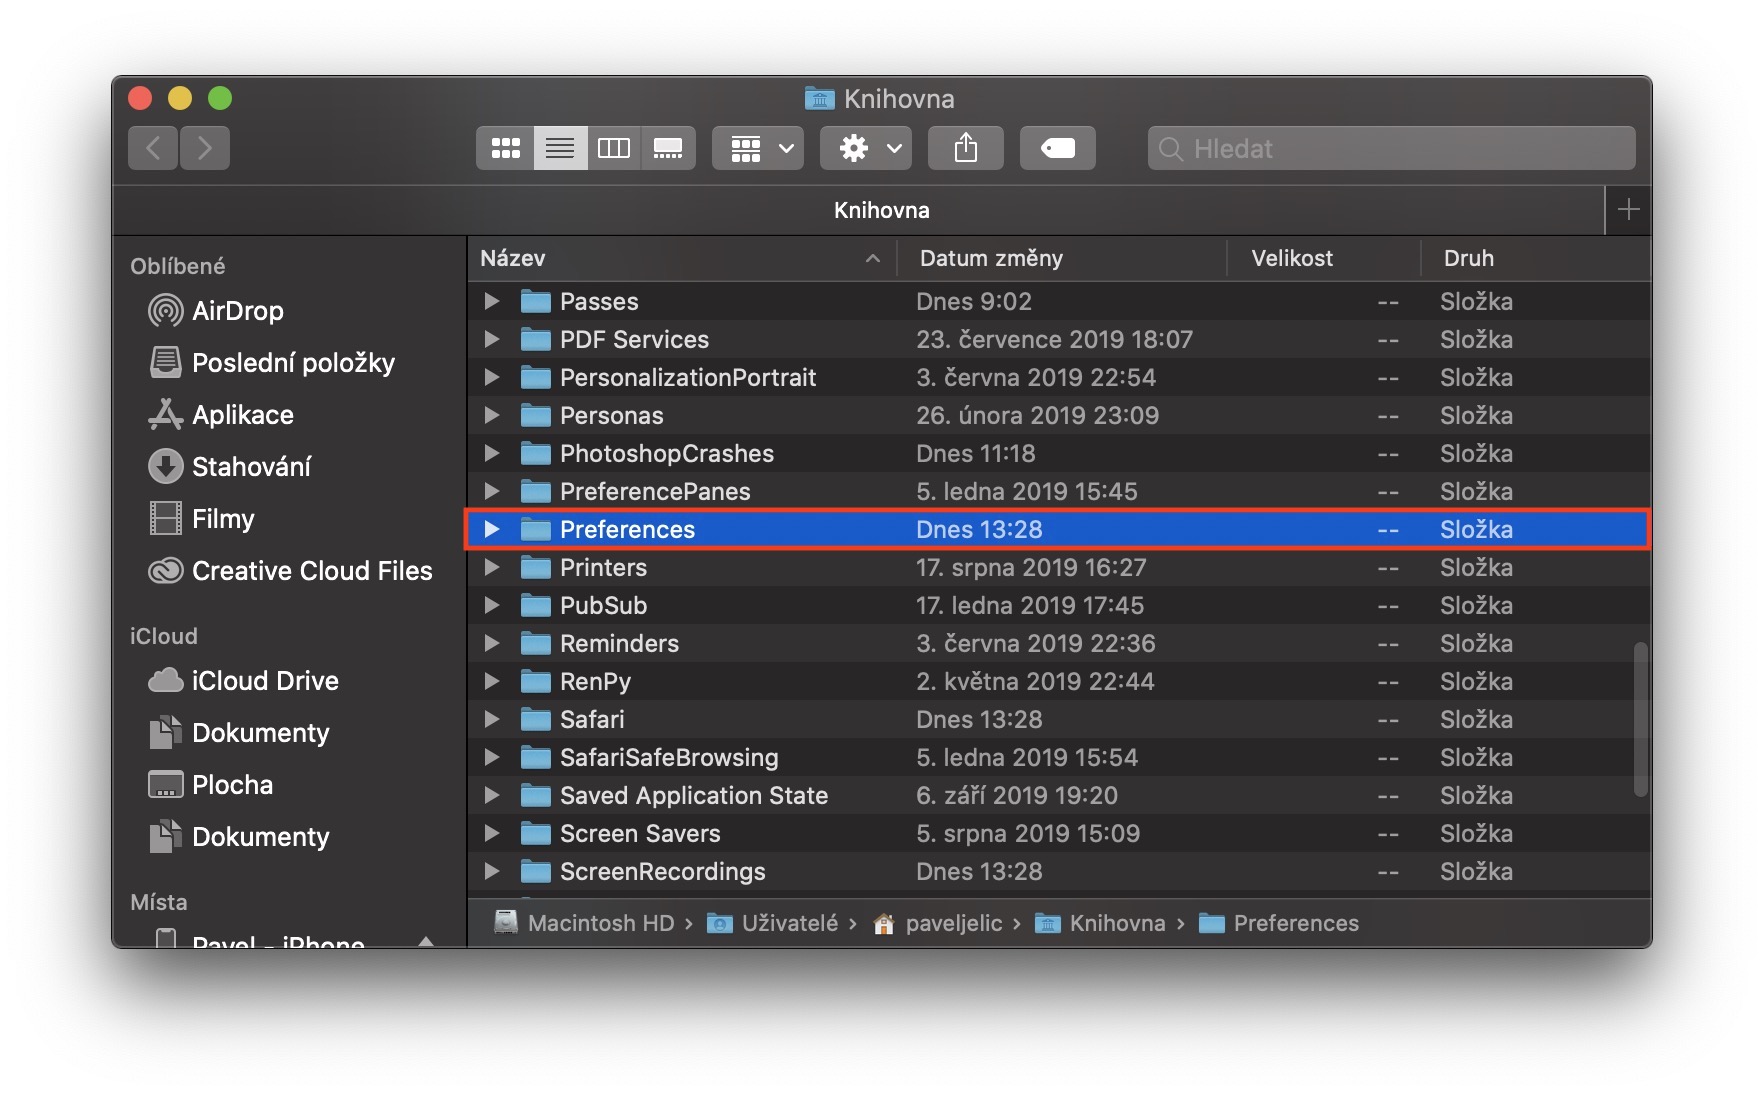Expand the Safari folder disclosure triangle
This screenshot has width=1764, height=1096.
coord(491,719)
